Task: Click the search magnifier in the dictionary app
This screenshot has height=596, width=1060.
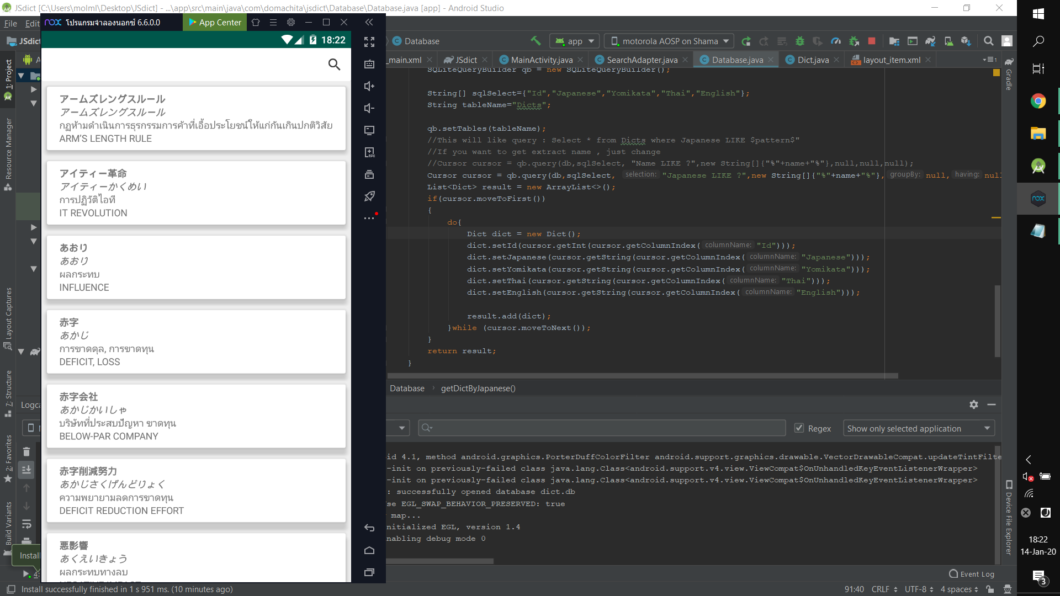Action: coord(334,64)
